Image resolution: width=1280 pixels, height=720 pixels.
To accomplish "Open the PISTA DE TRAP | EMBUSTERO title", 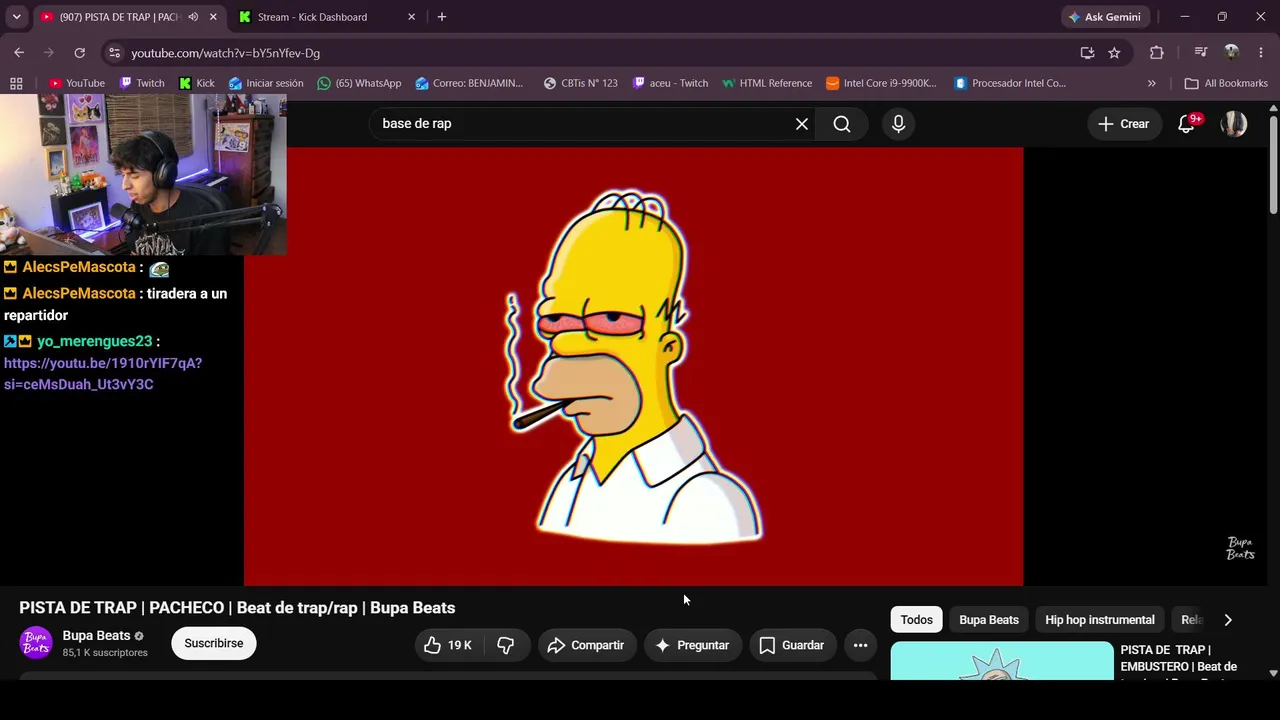I will (1180, 658).
